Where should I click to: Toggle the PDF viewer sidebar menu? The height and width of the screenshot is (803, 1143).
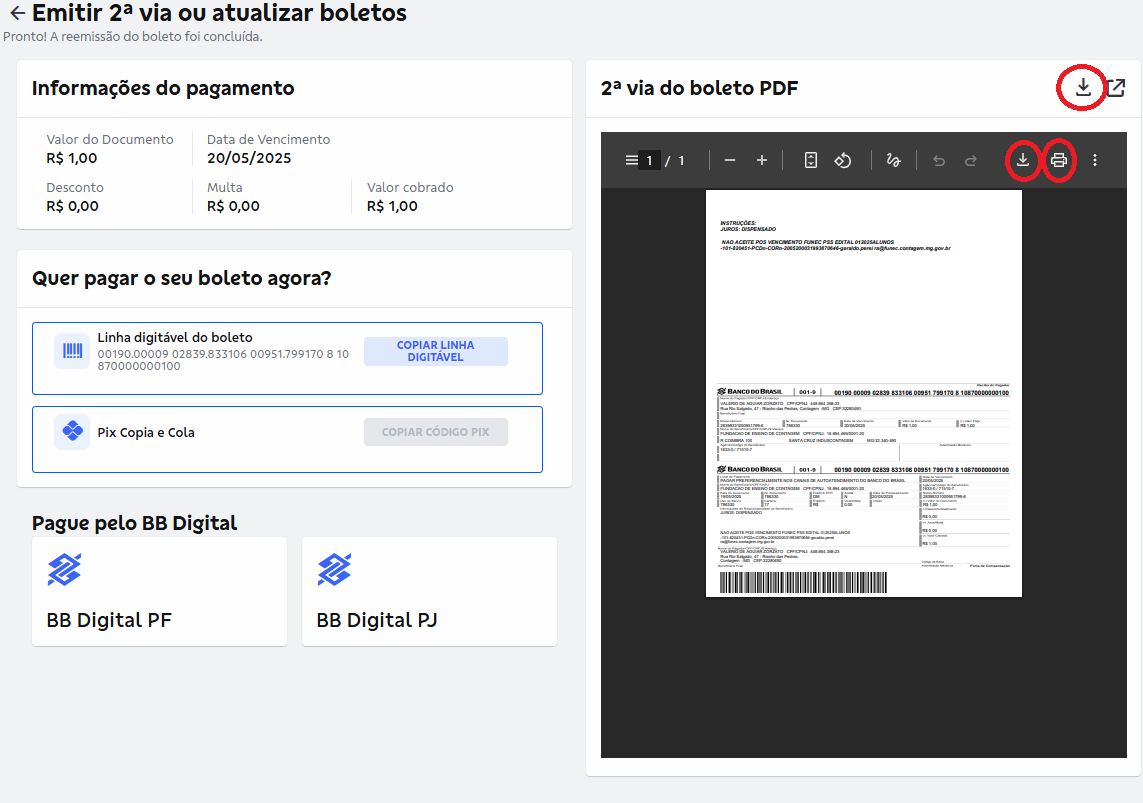tap(630, 160)
